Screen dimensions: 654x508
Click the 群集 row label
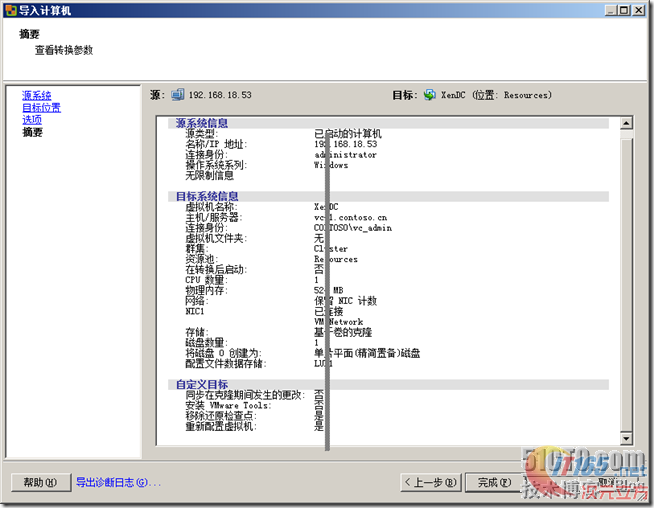click(x=196, y=249)
